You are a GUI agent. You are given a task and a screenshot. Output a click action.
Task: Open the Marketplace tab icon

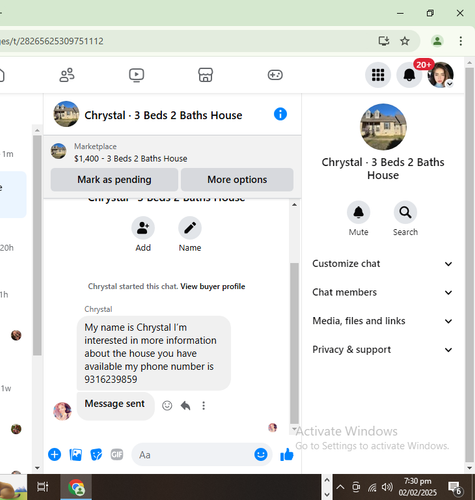[x=205, y=75]
